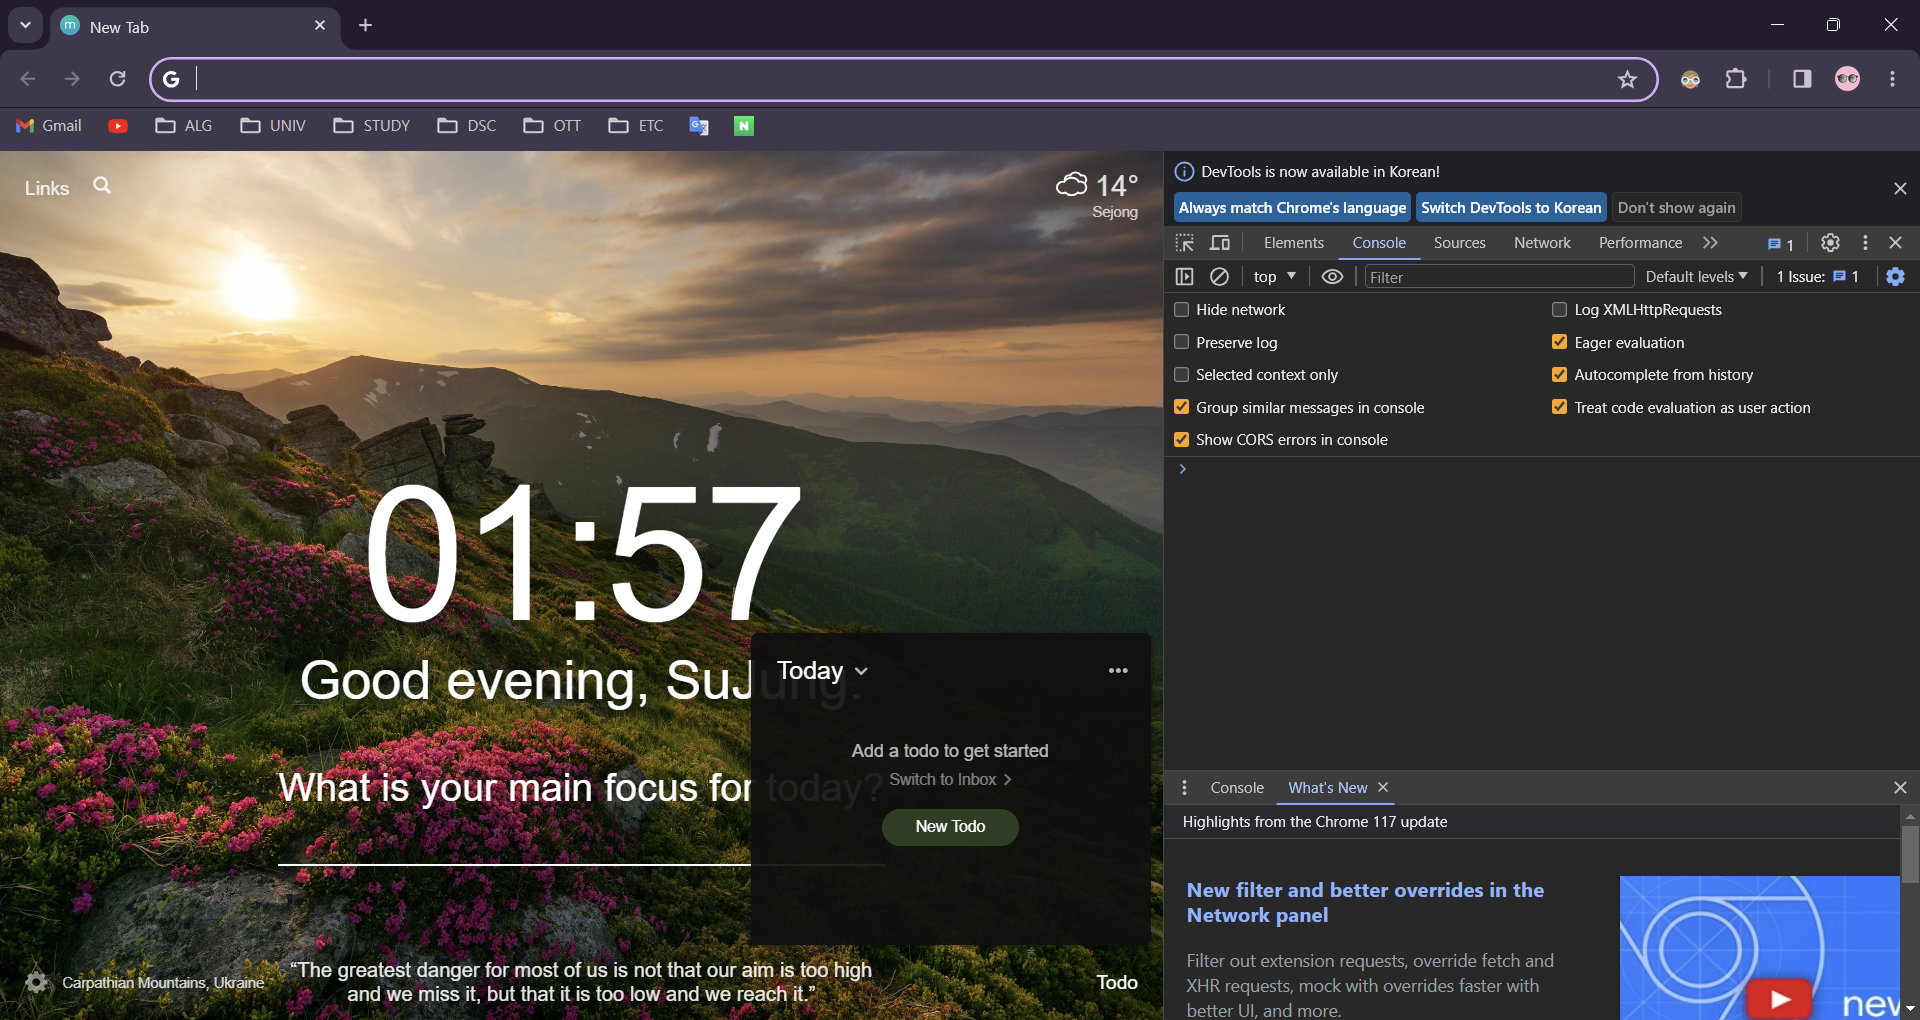Click Switch DevTools to Korean button
This screenshot has height=1020, width=1920.
click(1511, 208)
